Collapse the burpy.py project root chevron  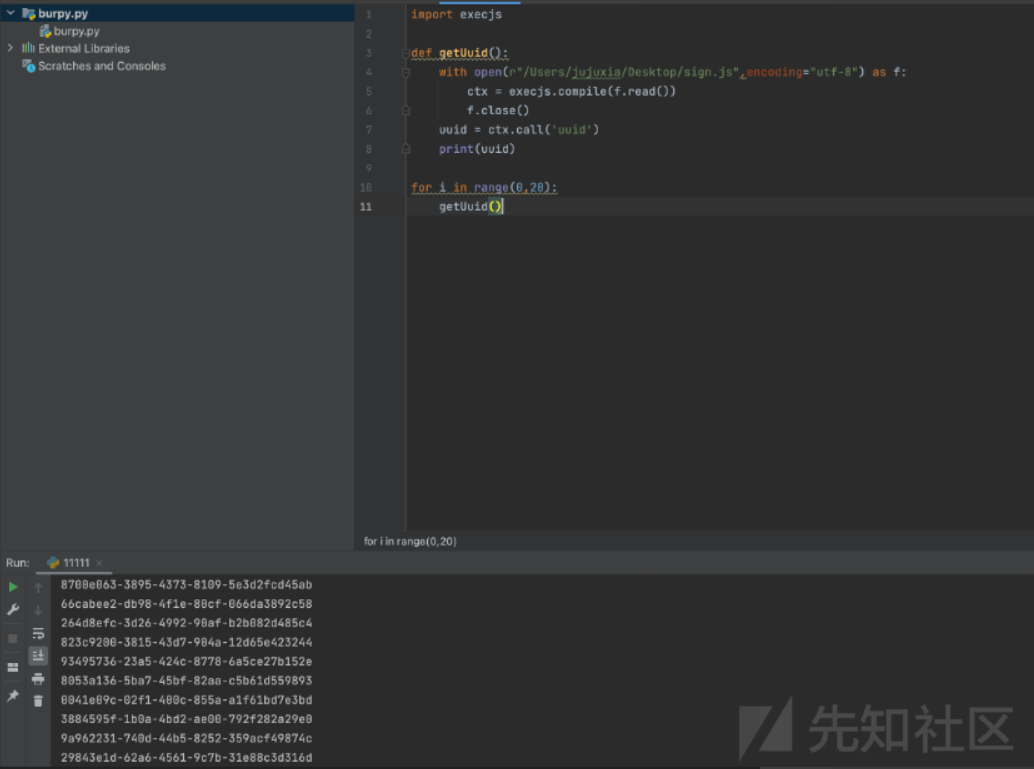[11, 13]
